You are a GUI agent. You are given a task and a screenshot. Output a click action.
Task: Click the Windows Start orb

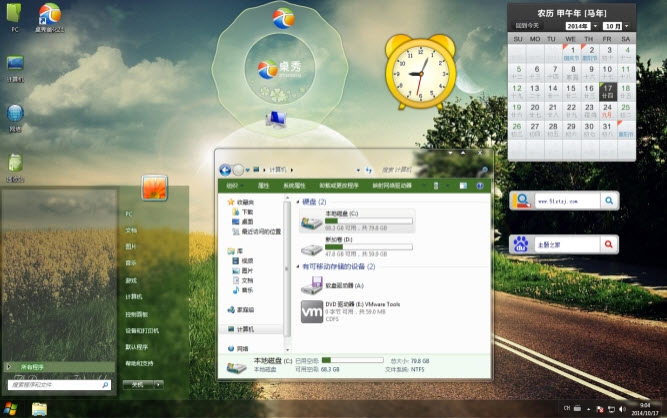[x=10, y=408]
